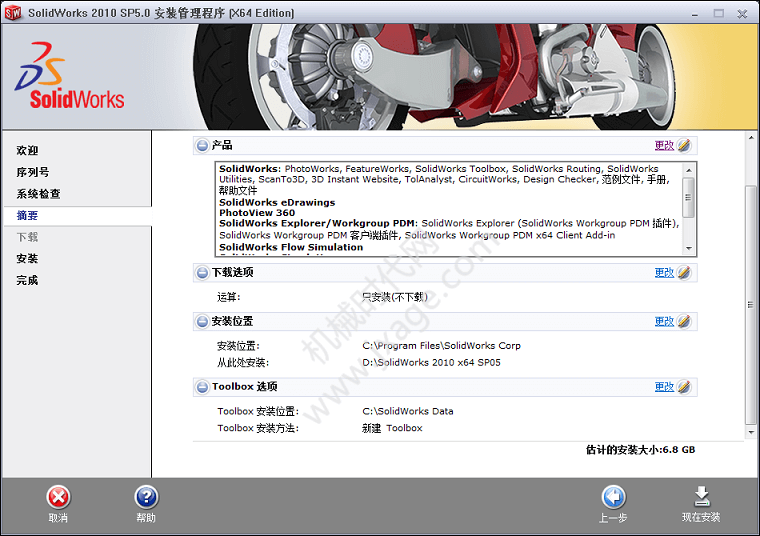The image size is (760, 536).
Task: Click install path C:\Program Files\SolidWorks Corp
Action: coord(441,346)
